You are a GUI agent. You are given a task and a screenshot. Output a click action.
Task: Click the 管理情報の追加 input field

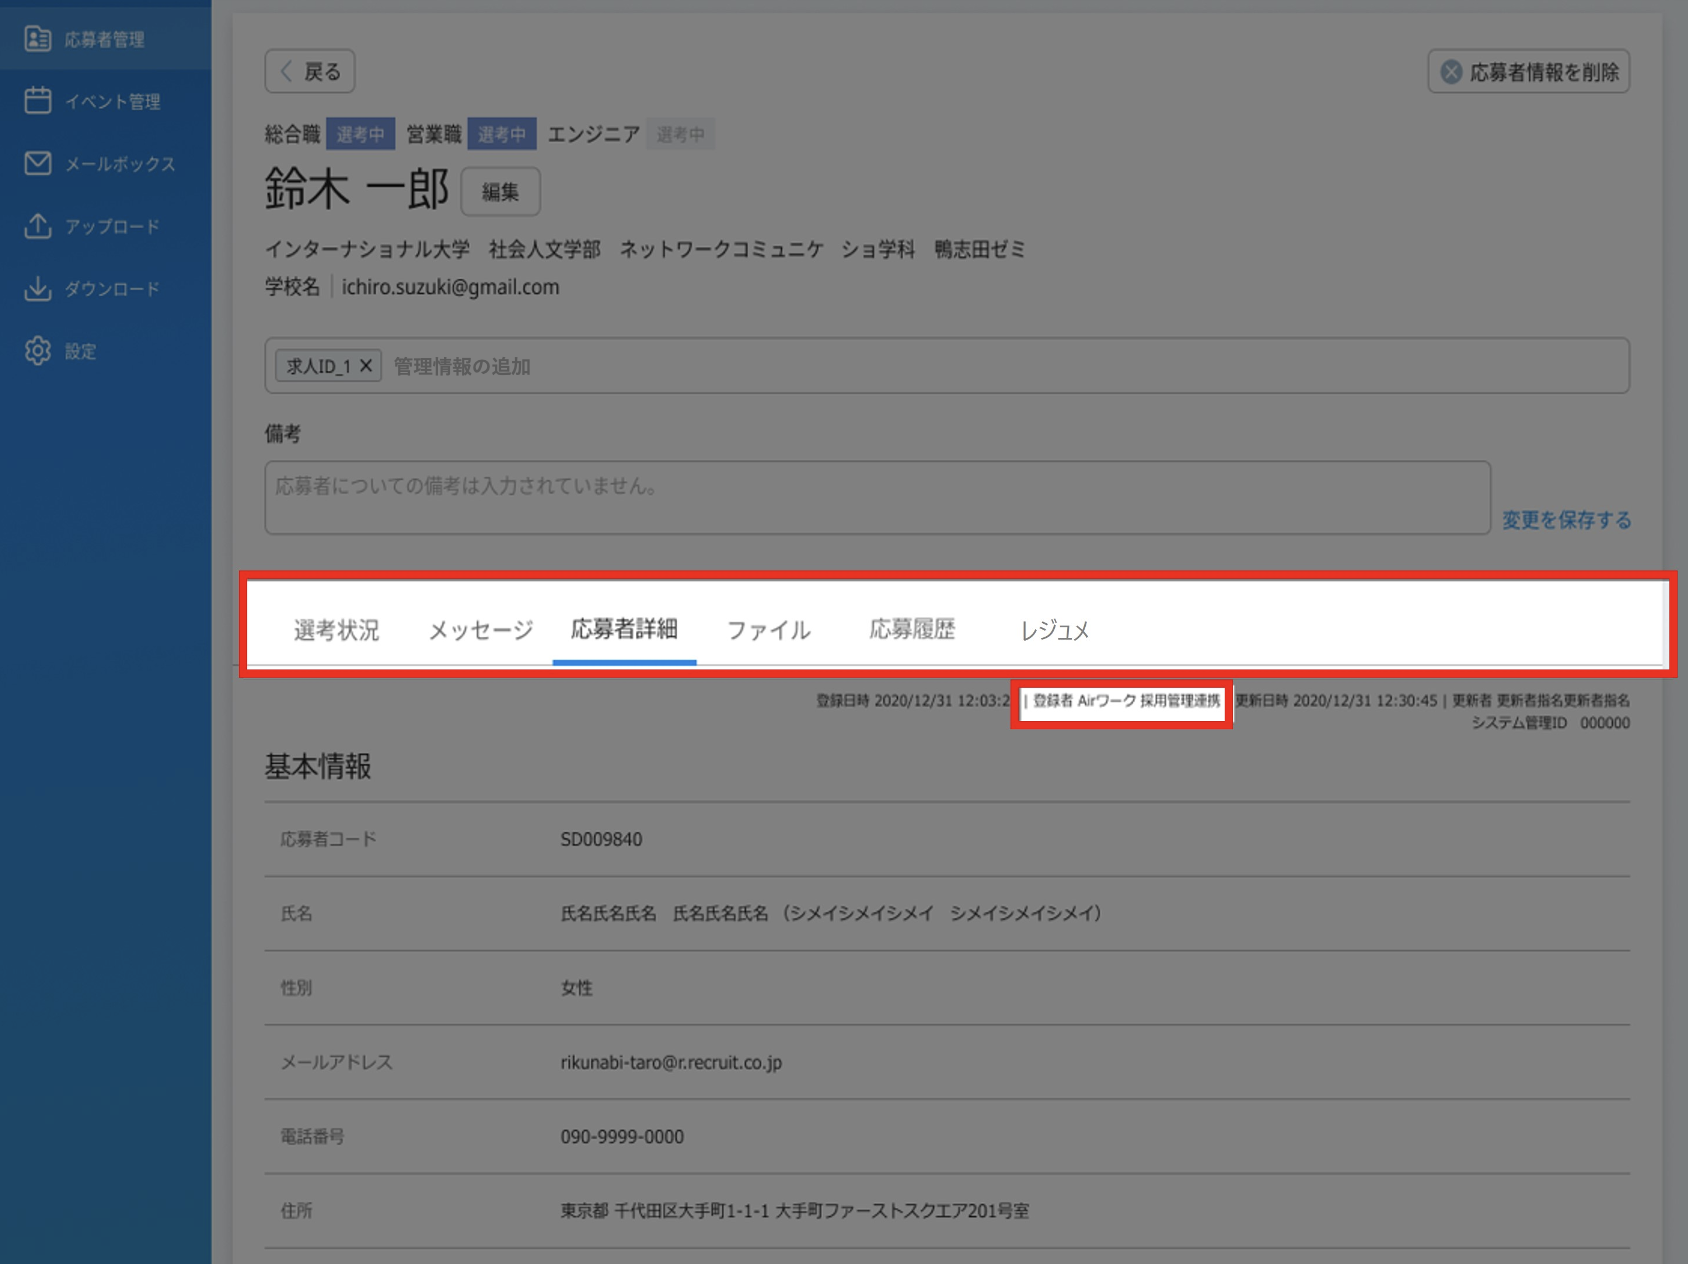[1005, 366]
